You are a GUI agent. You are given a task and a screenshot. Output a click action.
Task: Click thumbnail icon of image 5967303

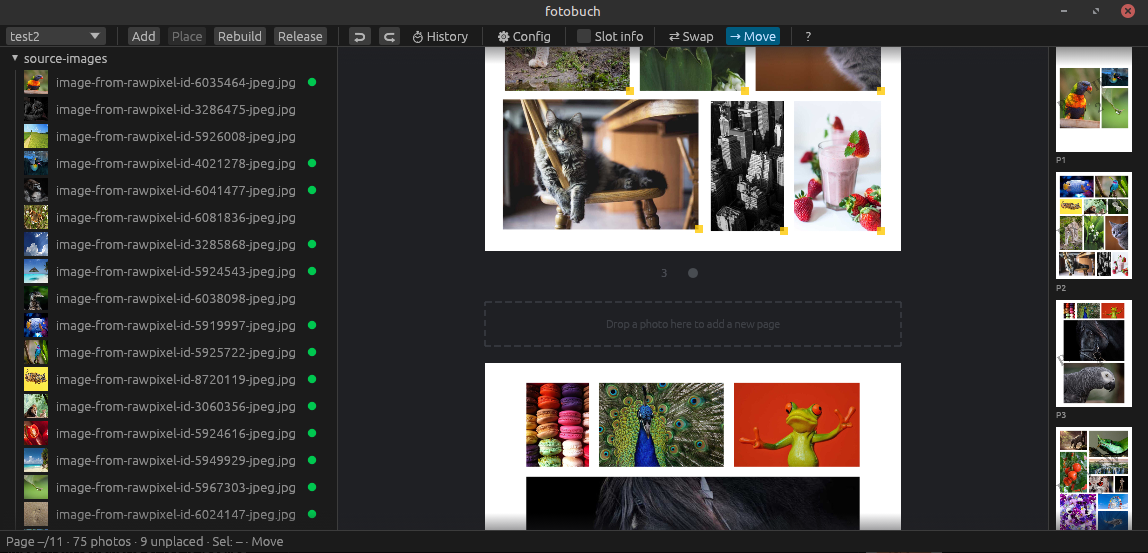(36, 487)
